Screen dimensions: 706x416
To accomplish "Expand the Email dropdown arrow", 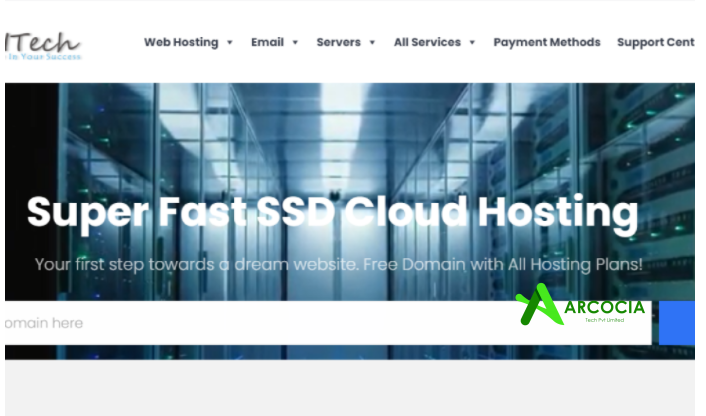I will (x=296, y=43).
